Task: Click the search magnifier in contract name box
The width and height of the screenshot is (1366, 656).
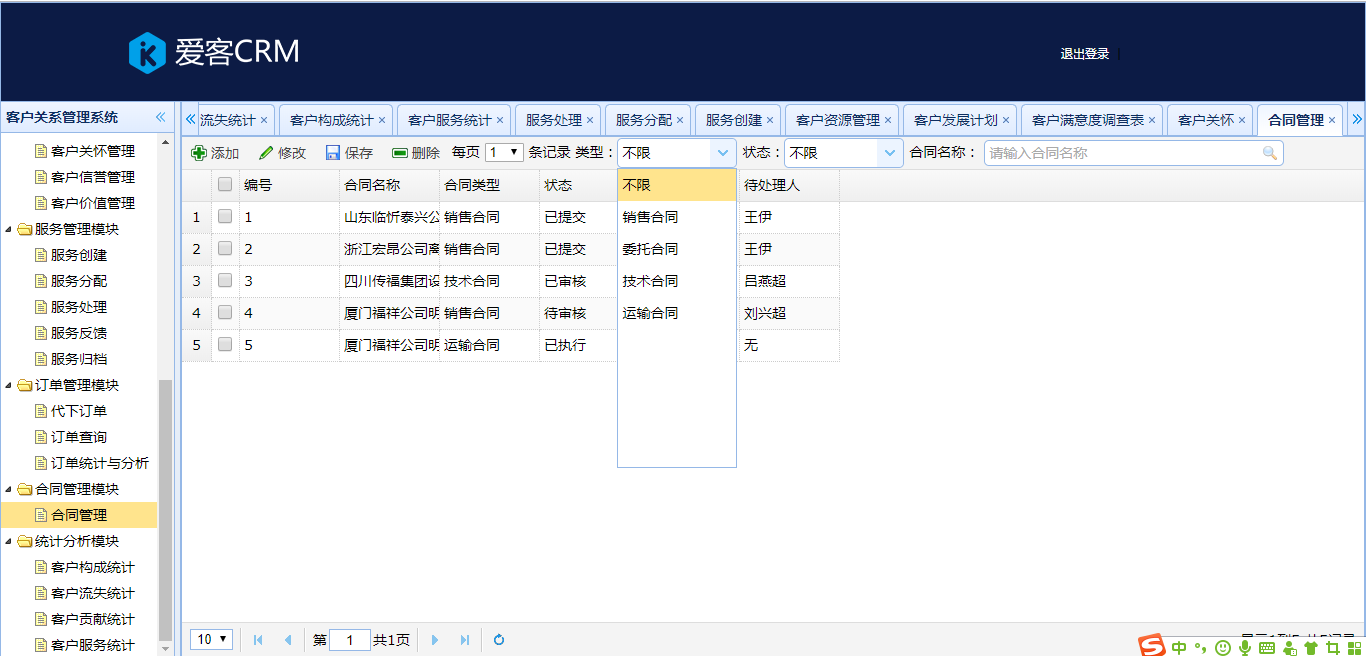Action: pyautogui.click(x=1270, y=153)
